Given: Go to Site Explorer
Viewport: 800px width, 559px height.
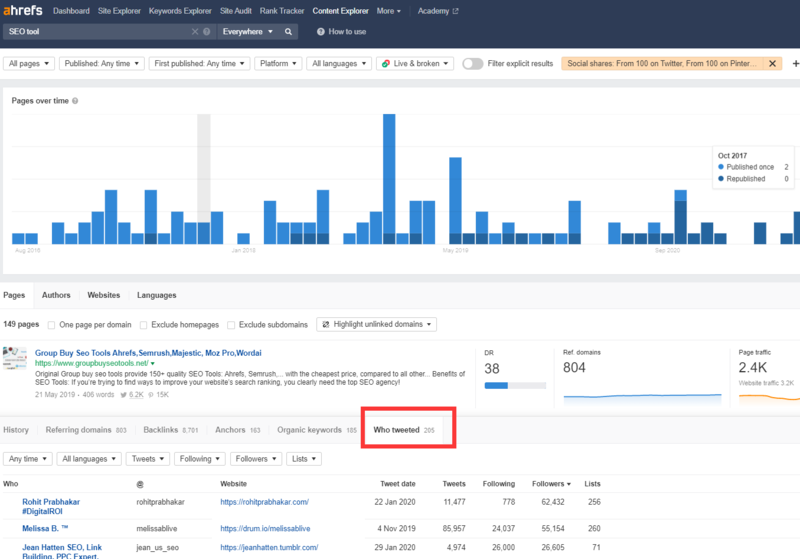Looking at the screenshot, I should click(119, 11).
